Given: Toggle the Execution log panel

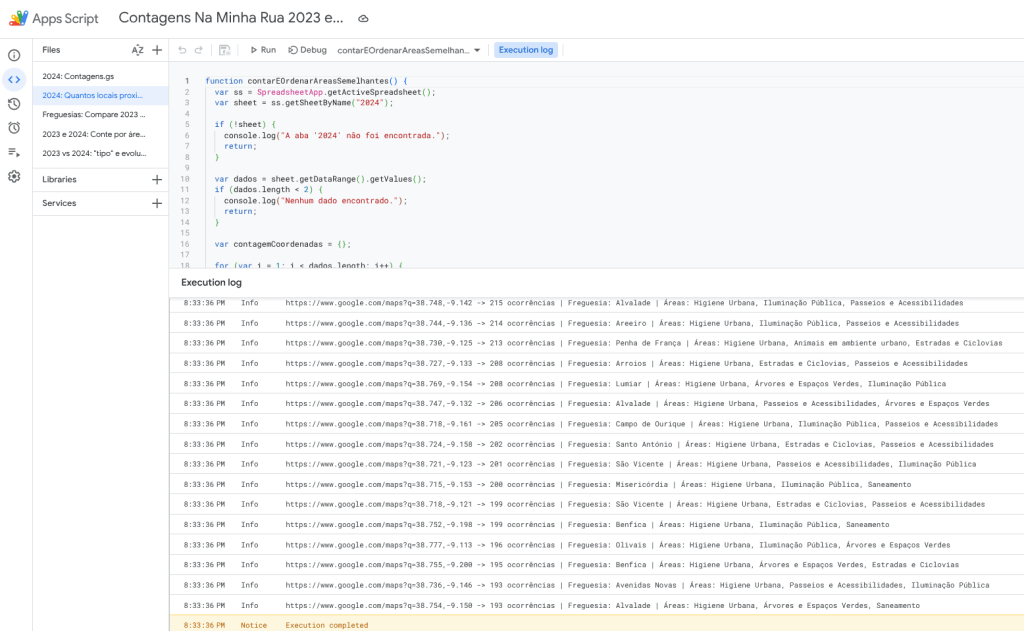Looking at the screenshot, I should click(x=525, y=50).
